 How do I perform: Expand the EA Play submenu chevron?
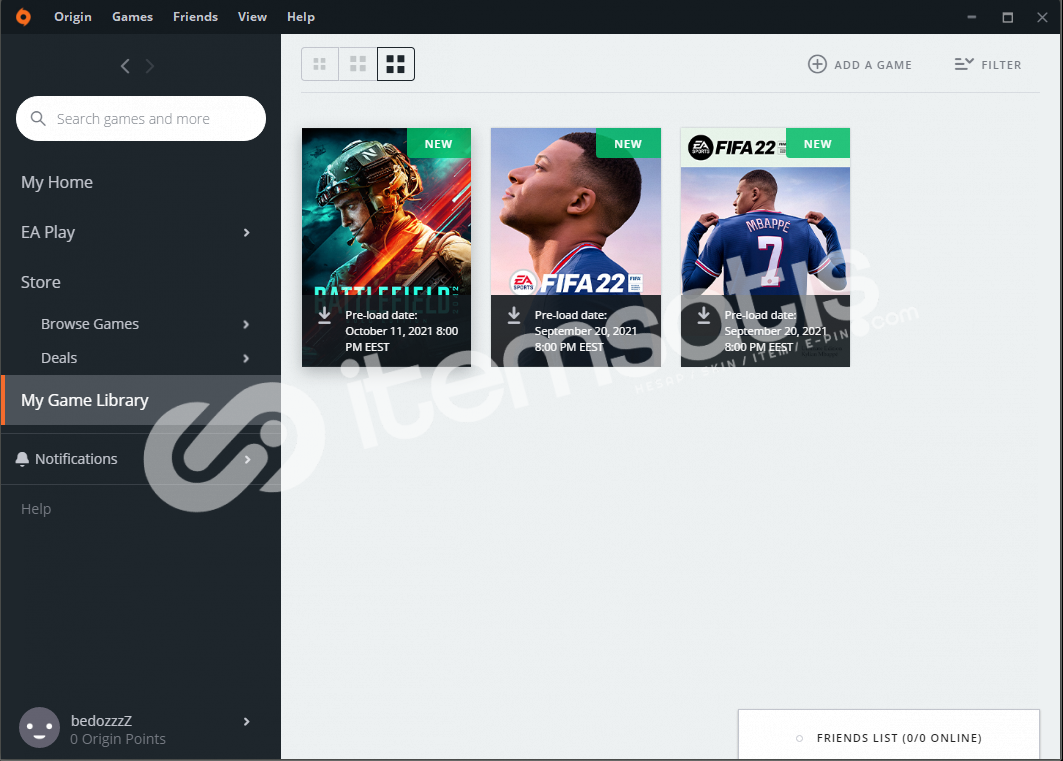tap(246, 232)
